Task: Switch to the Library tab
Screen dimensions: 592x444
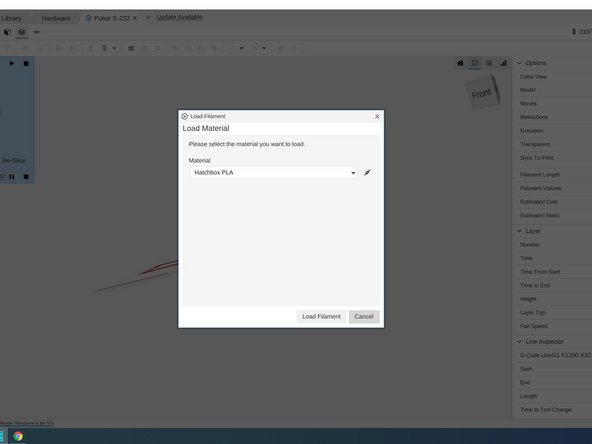Action: 11,18
